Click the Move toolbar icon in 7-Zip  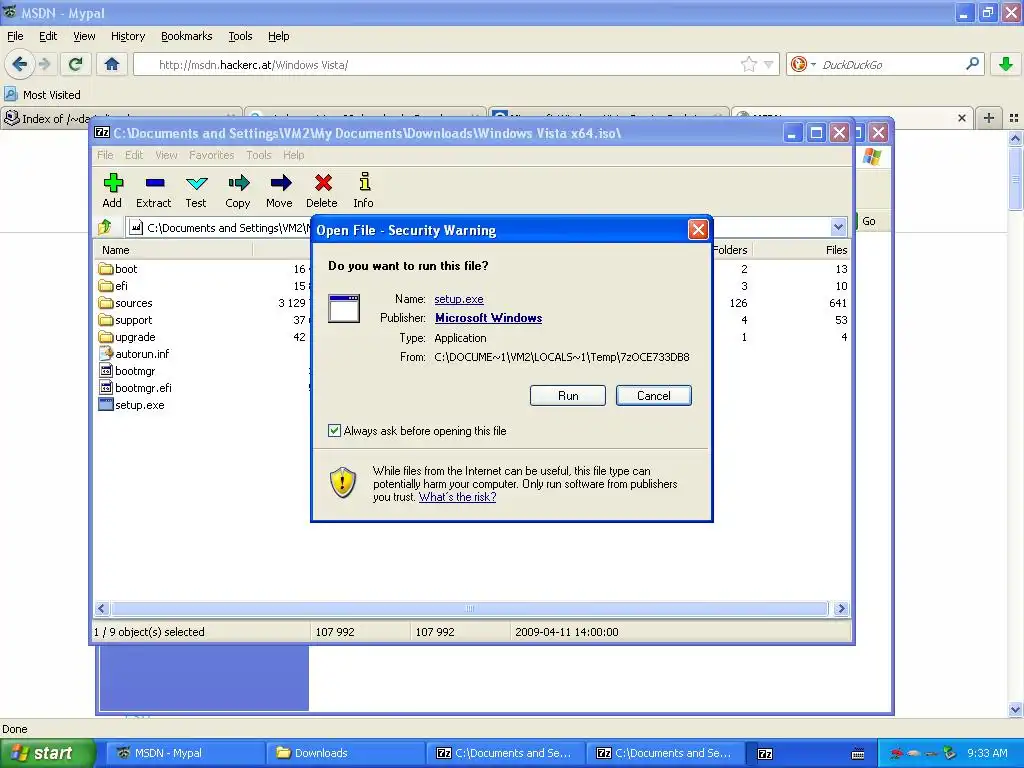(280, 184)
